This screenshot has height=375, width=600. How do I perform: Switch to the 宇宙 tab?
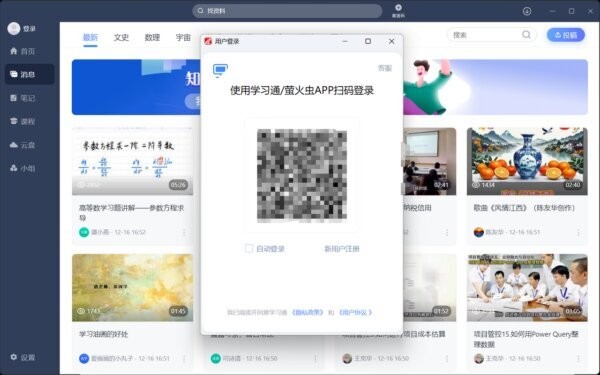tap(183, 38)
